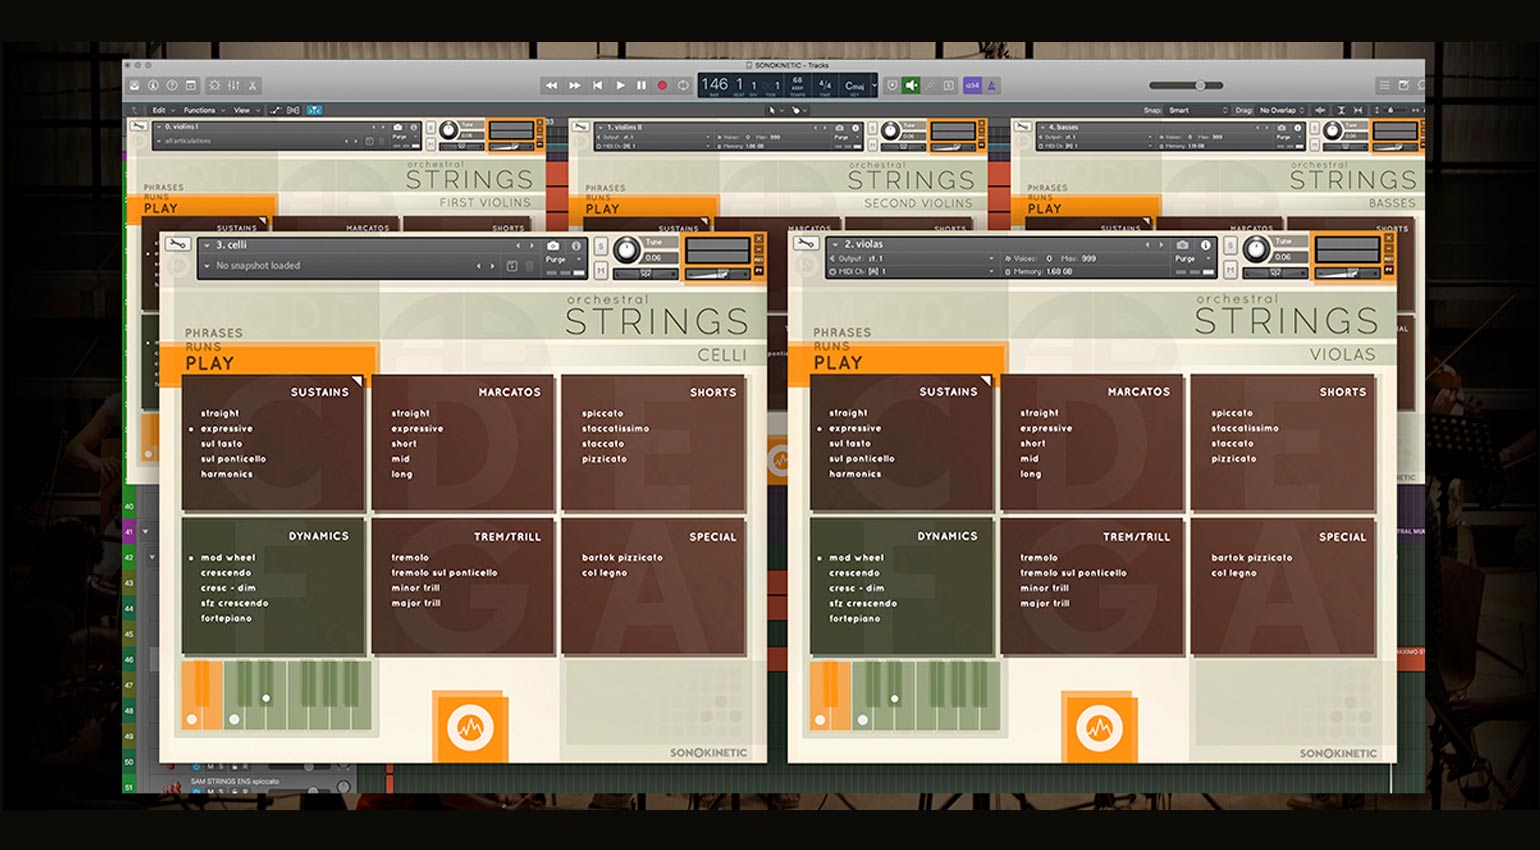The height and width of the screenshot is (850, 1540).
Task: Toggle the Cycle loop button
Action: [x=683, y=86]
